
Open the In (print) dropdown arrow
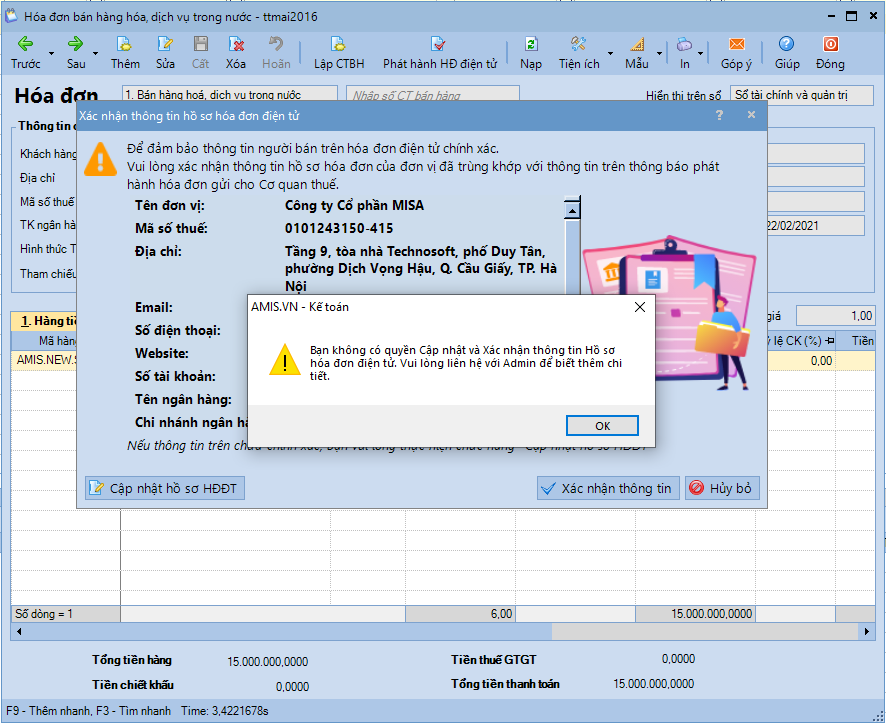point(701,54)
